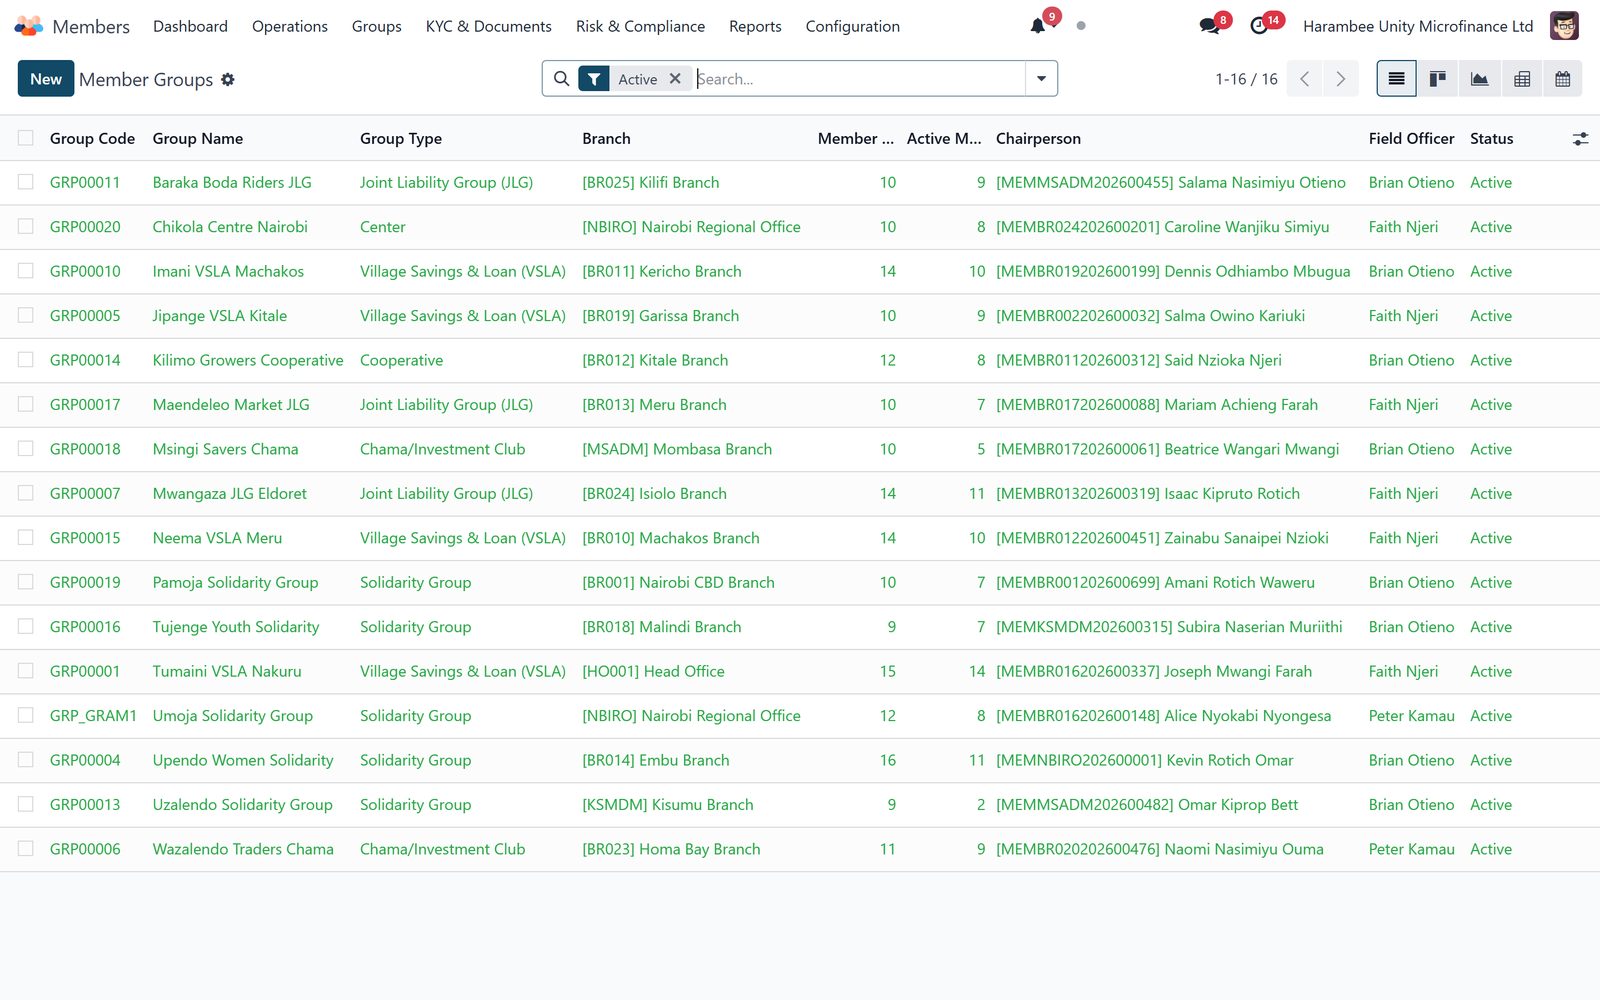This screenshot has width=1600, height=1000.
Task: Open the company switcher Harambee Unity Microfinance
Action: (1418, 26)
